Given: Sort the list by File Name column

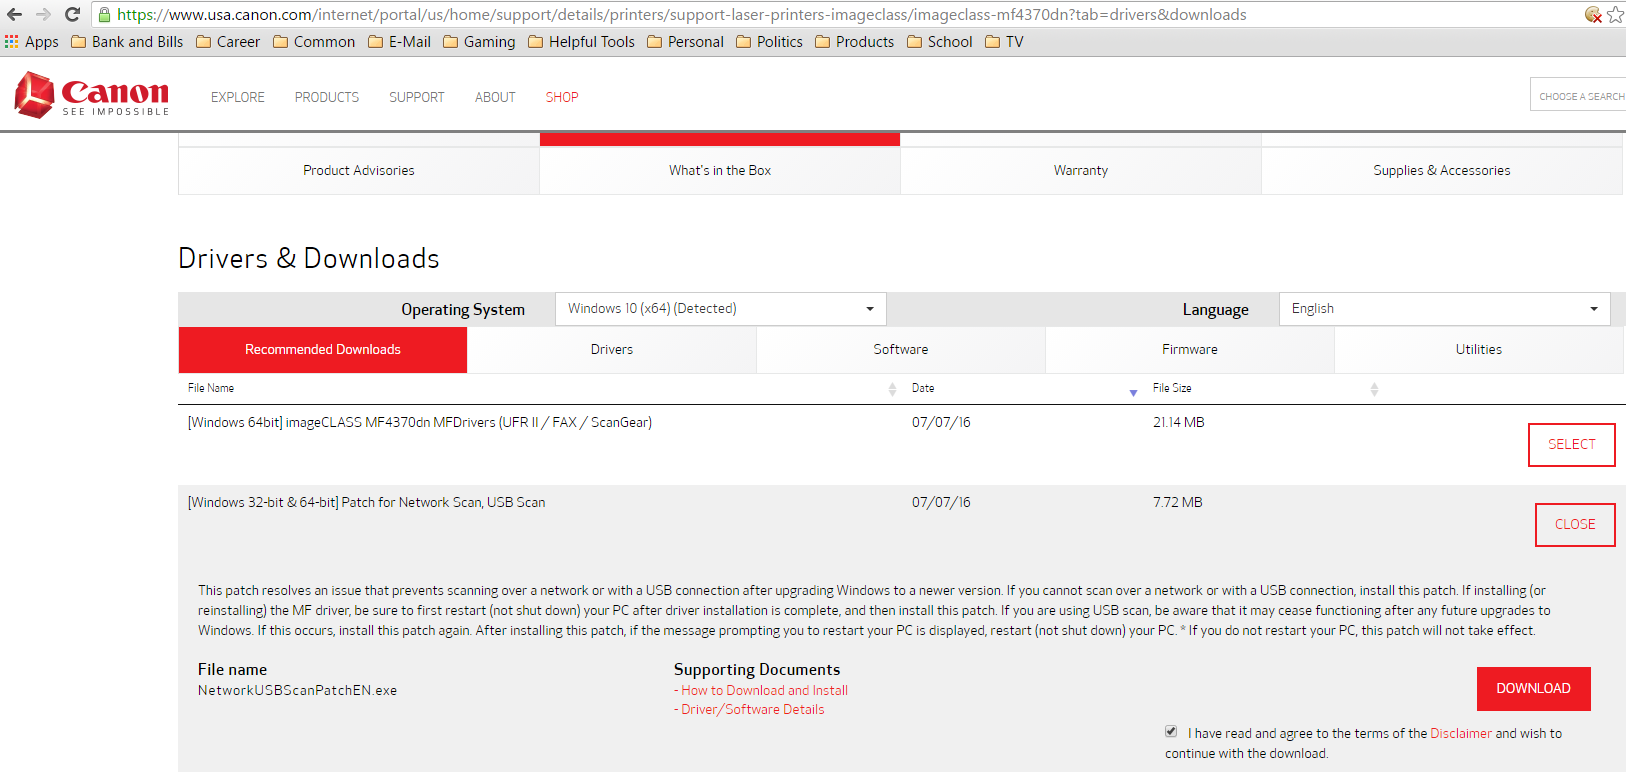Looking at the screenshot, I should 892,389.
